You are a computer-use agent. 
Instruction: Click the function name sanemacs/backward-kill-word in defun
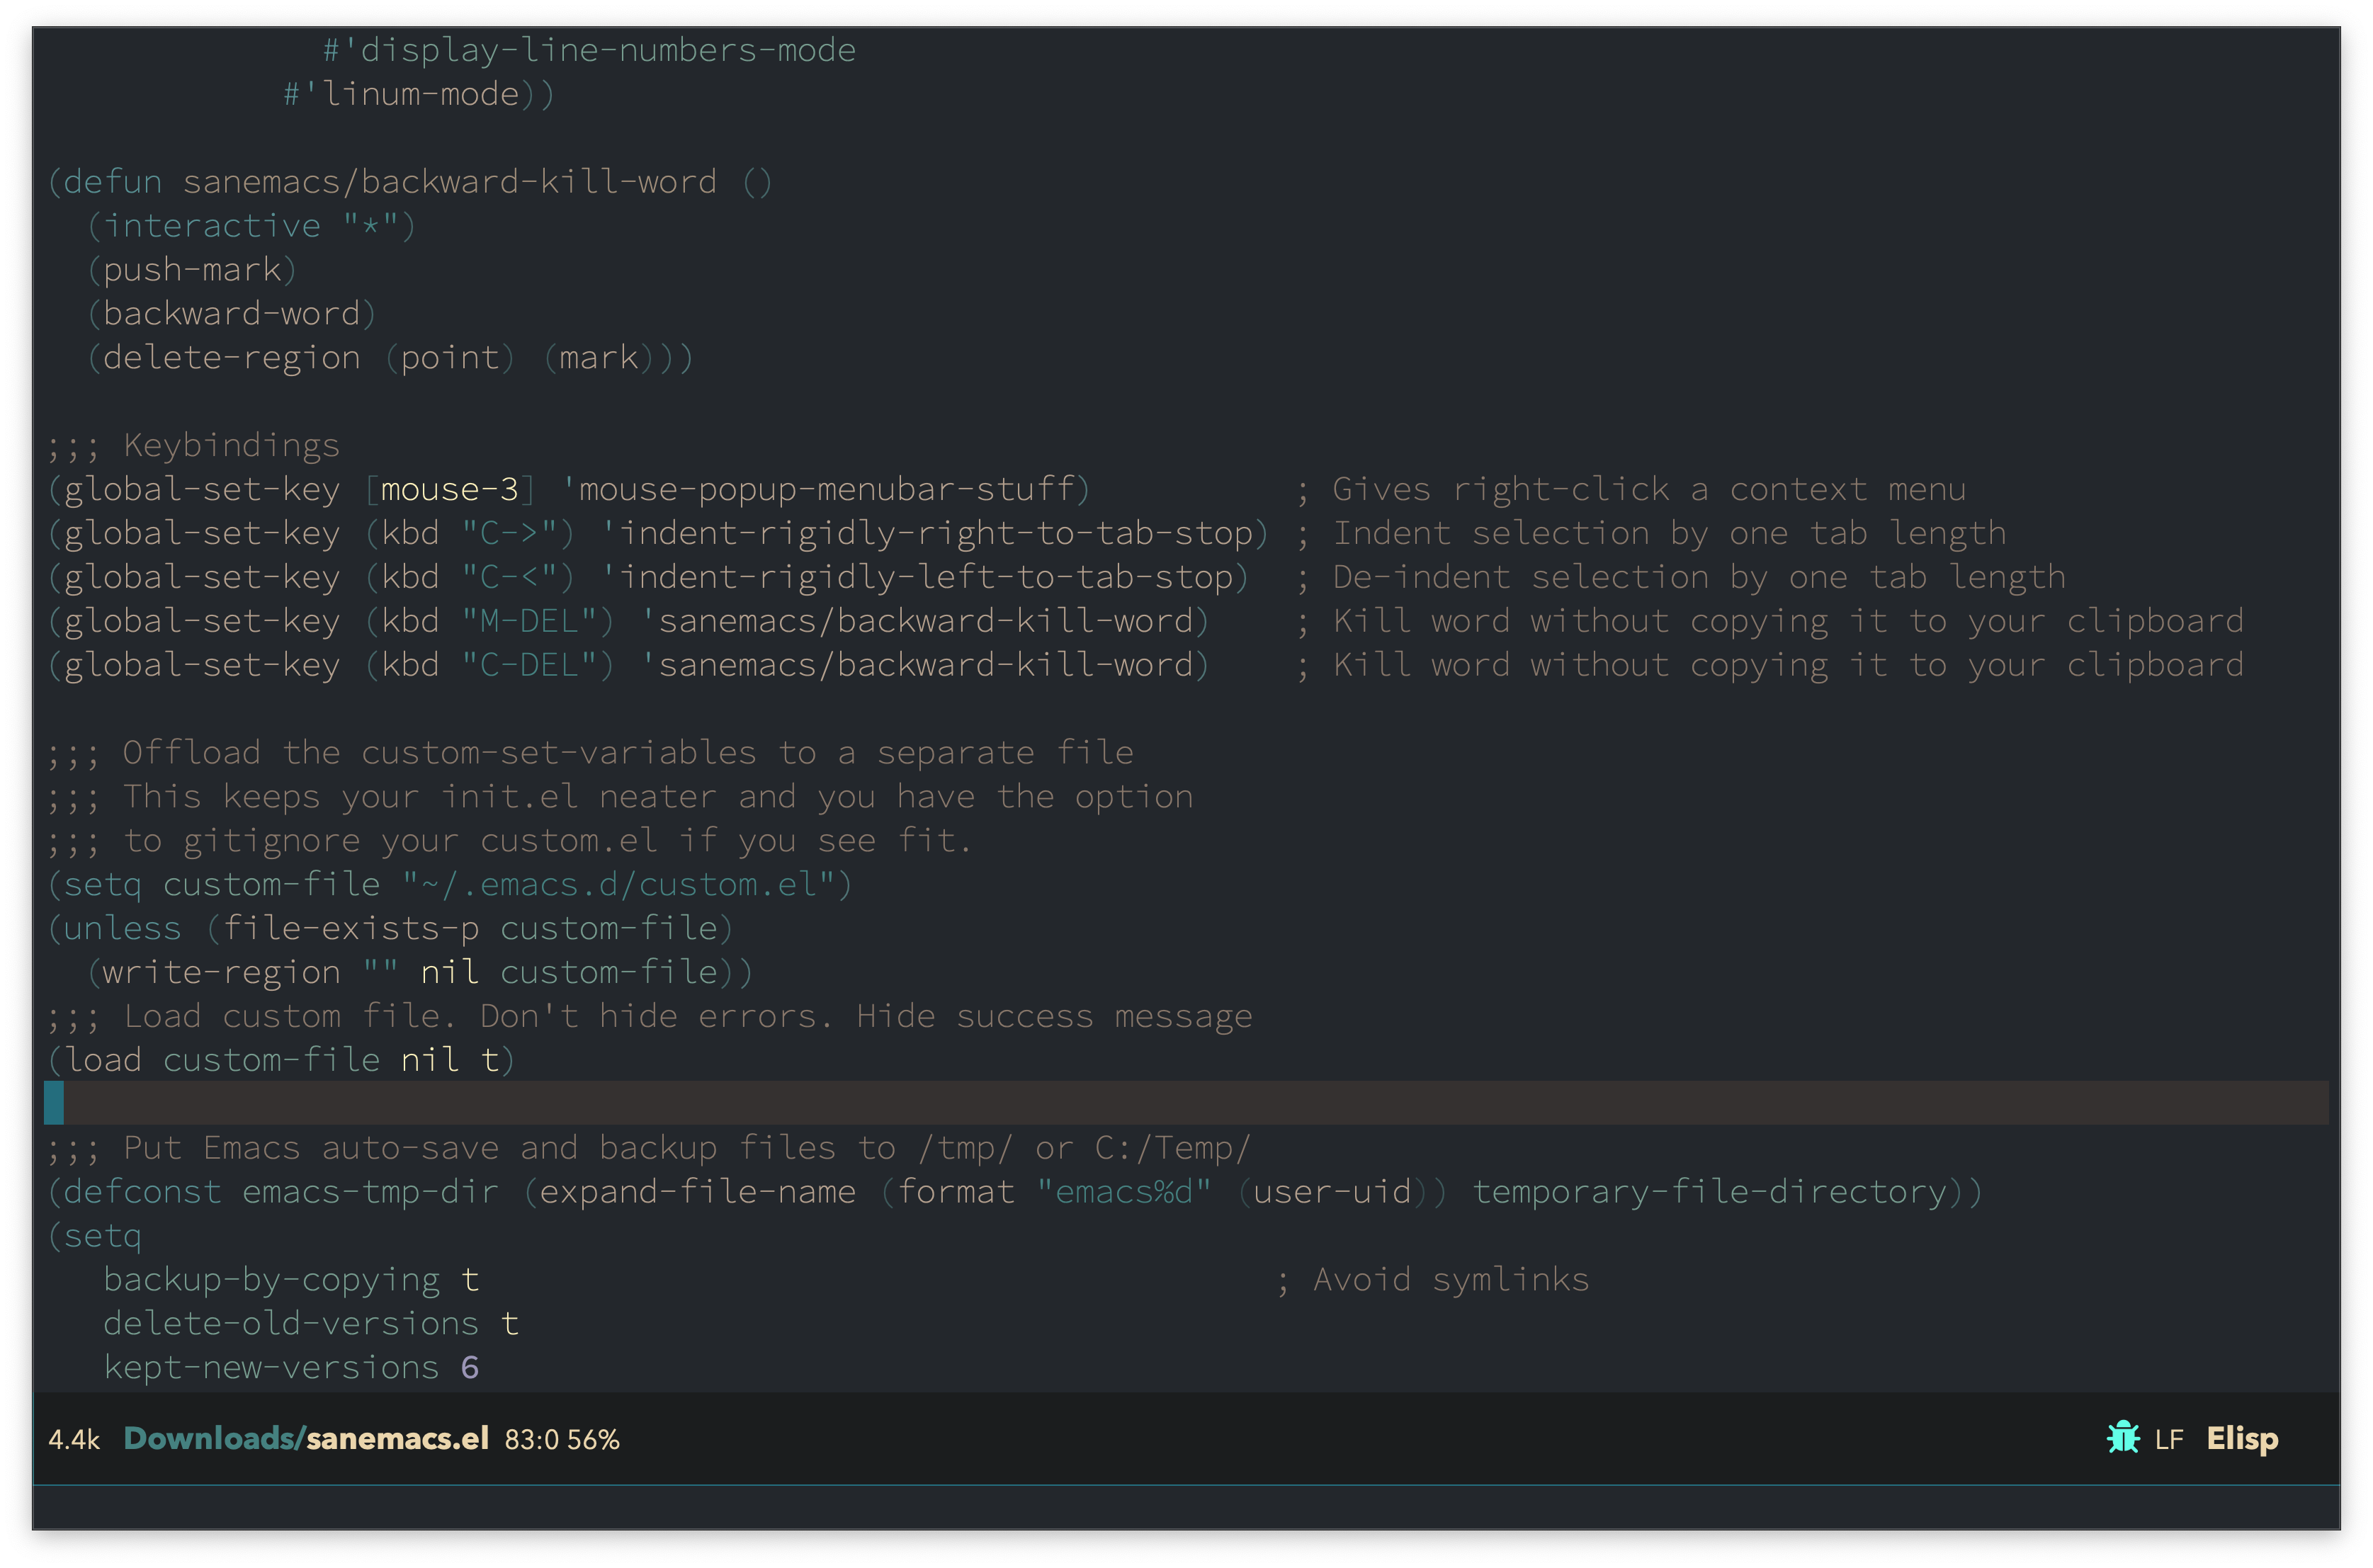tap(449, 182)
